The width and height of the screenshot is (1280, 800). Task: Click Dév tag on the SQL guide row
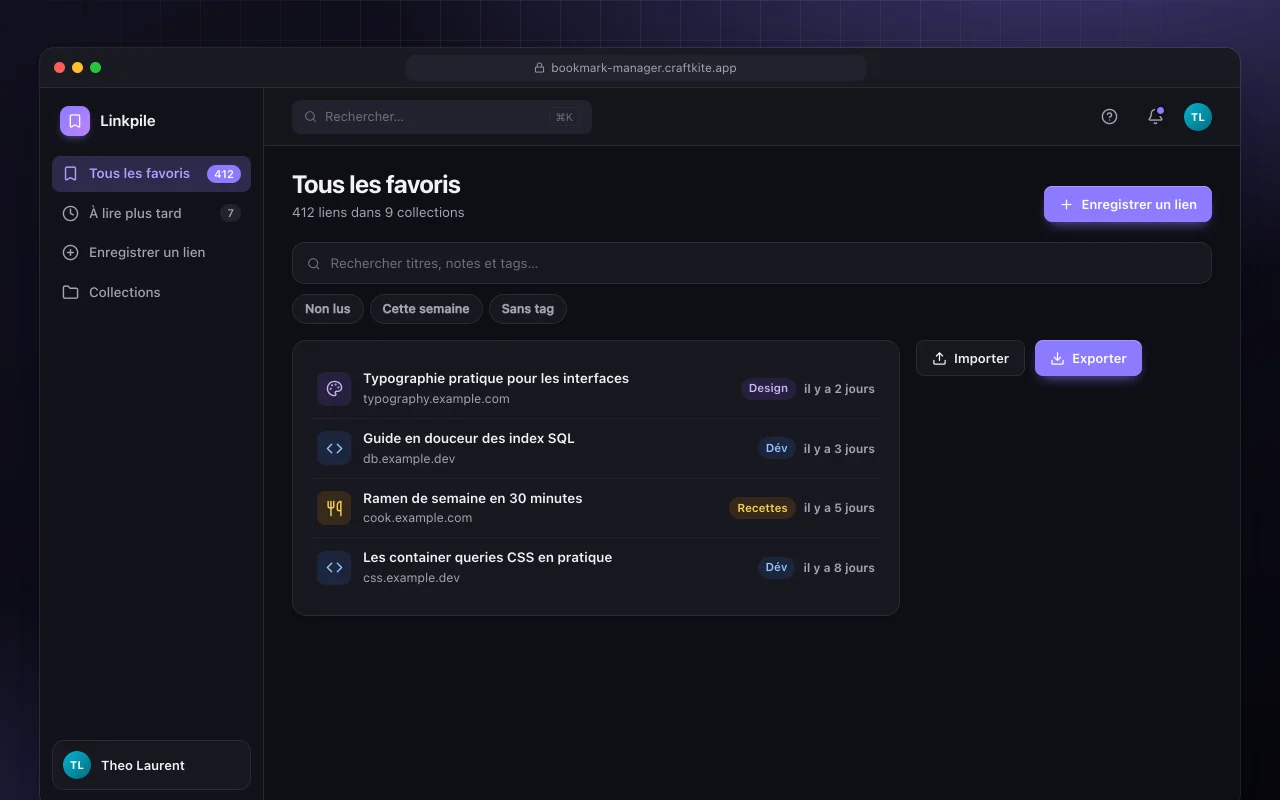click(x=777, y=448)
